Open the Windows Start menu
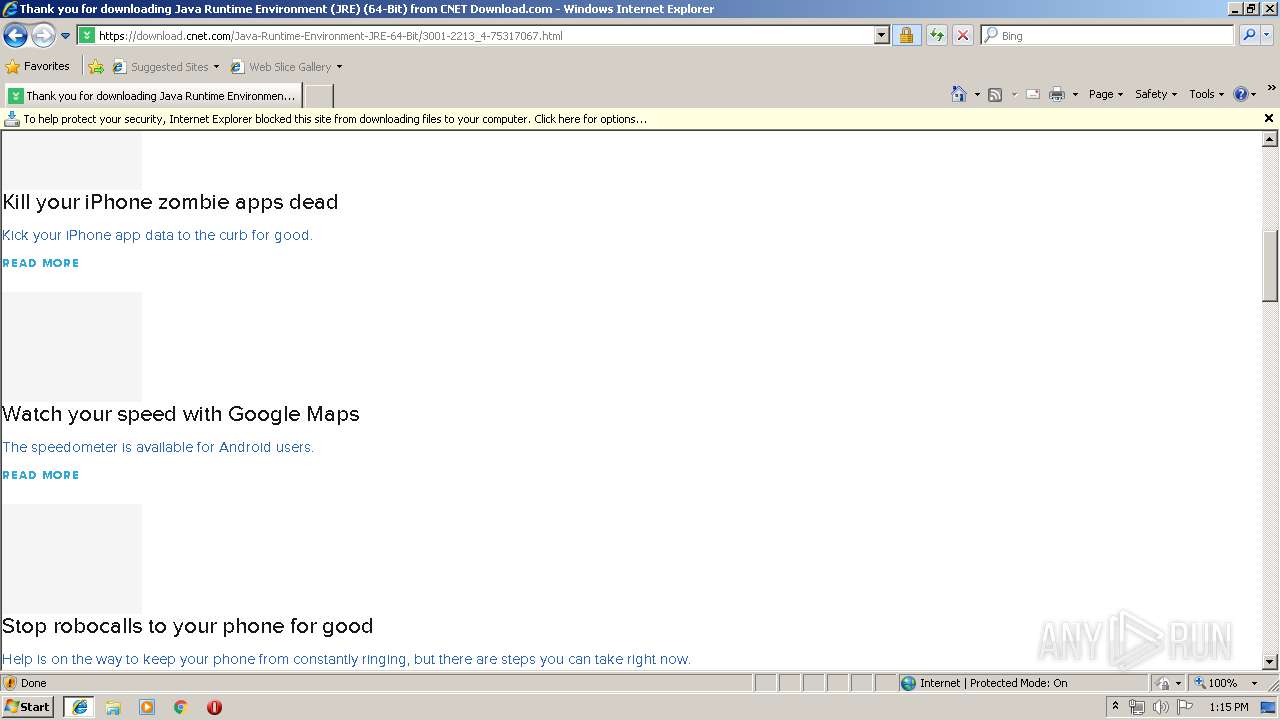The image size is (1280, 720). 28,707
